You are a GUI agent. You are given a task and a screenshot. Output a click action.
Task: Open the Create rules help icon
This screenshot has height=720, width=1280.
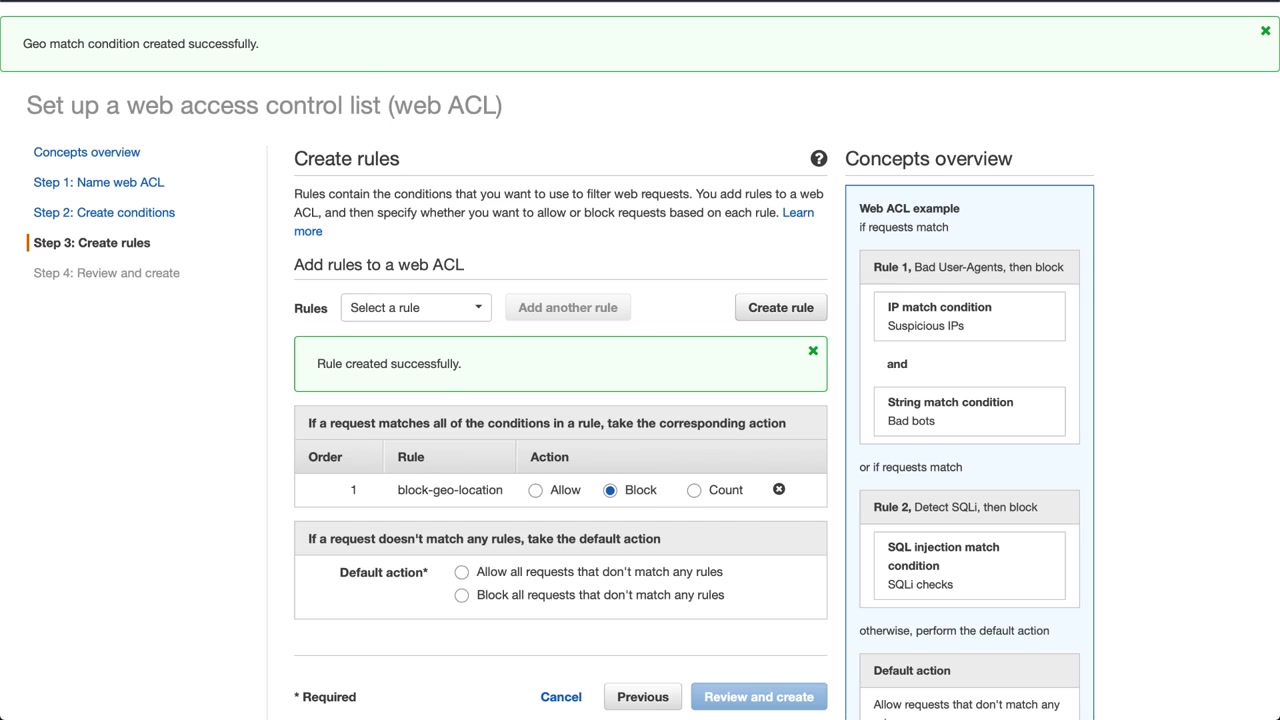[x=819, y=159]
